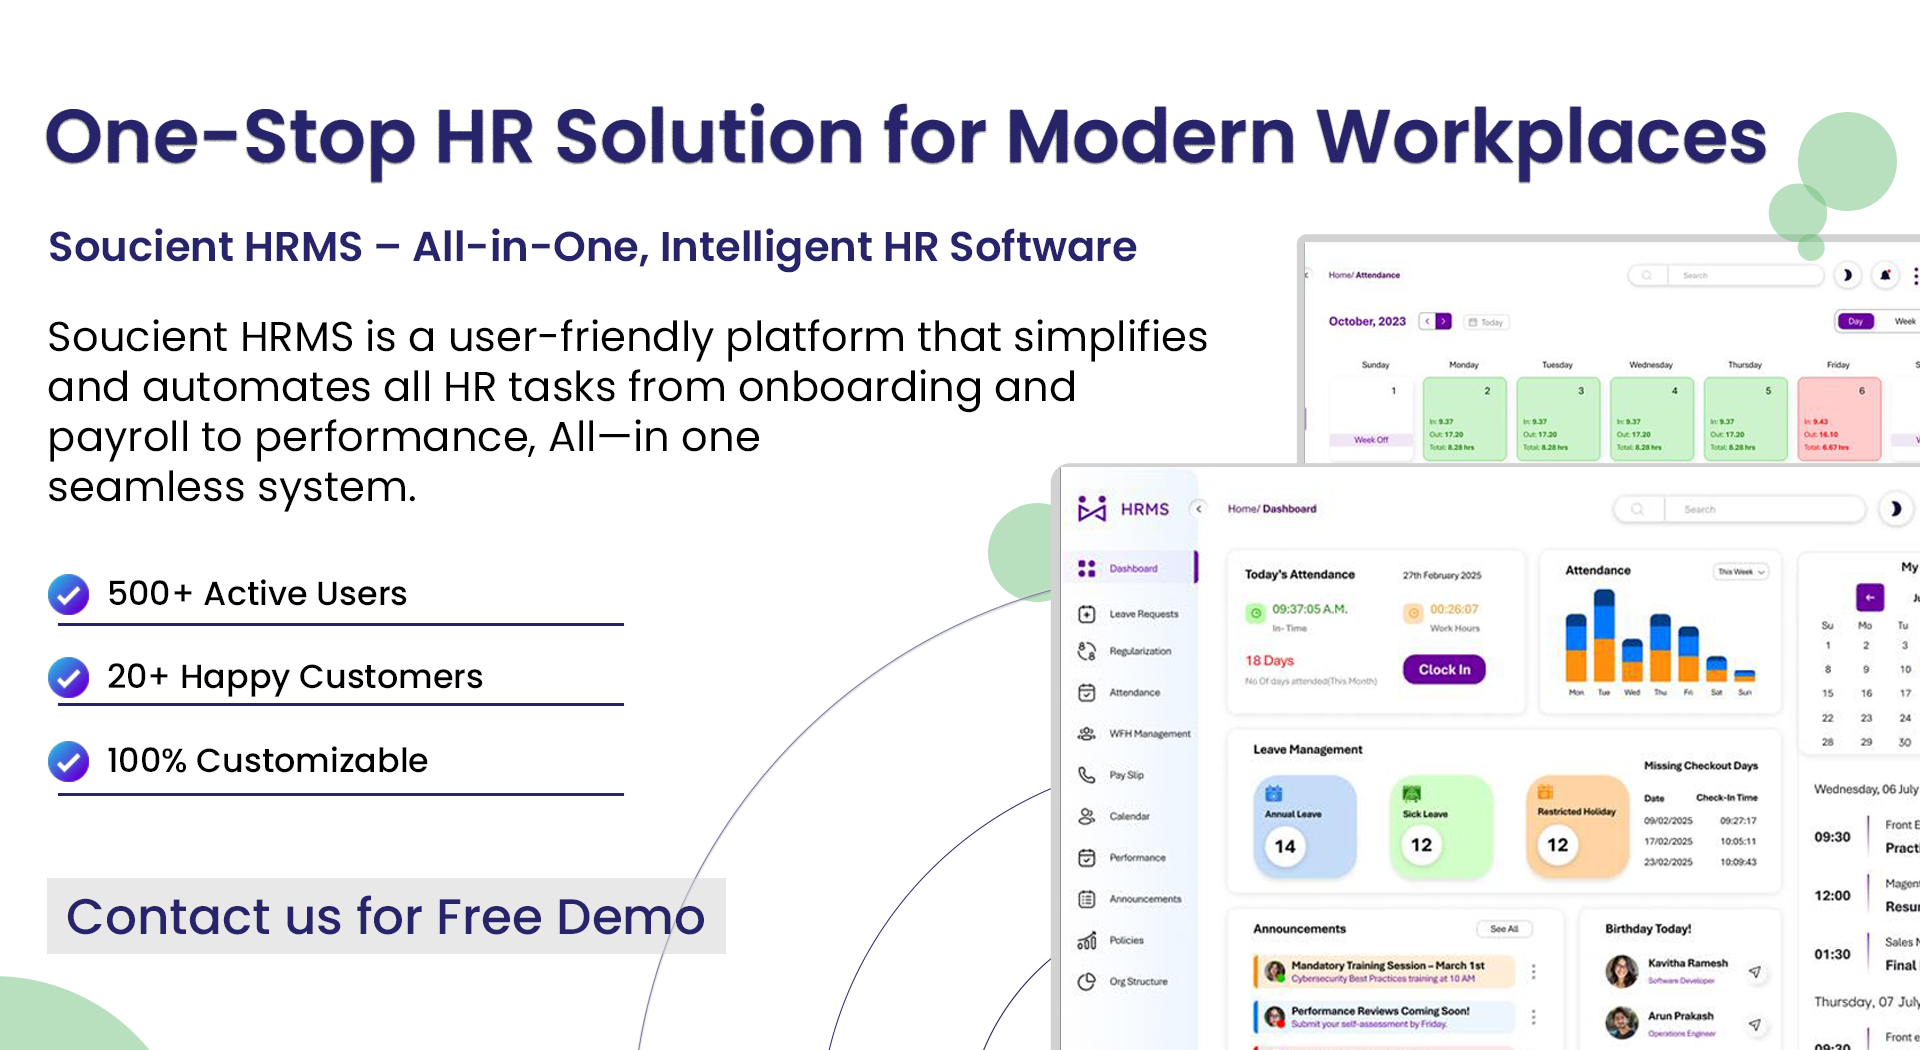Open options menu for Performance Reviews announcement
Screen dimensions: 1920x1050
coord(1534,1017)
